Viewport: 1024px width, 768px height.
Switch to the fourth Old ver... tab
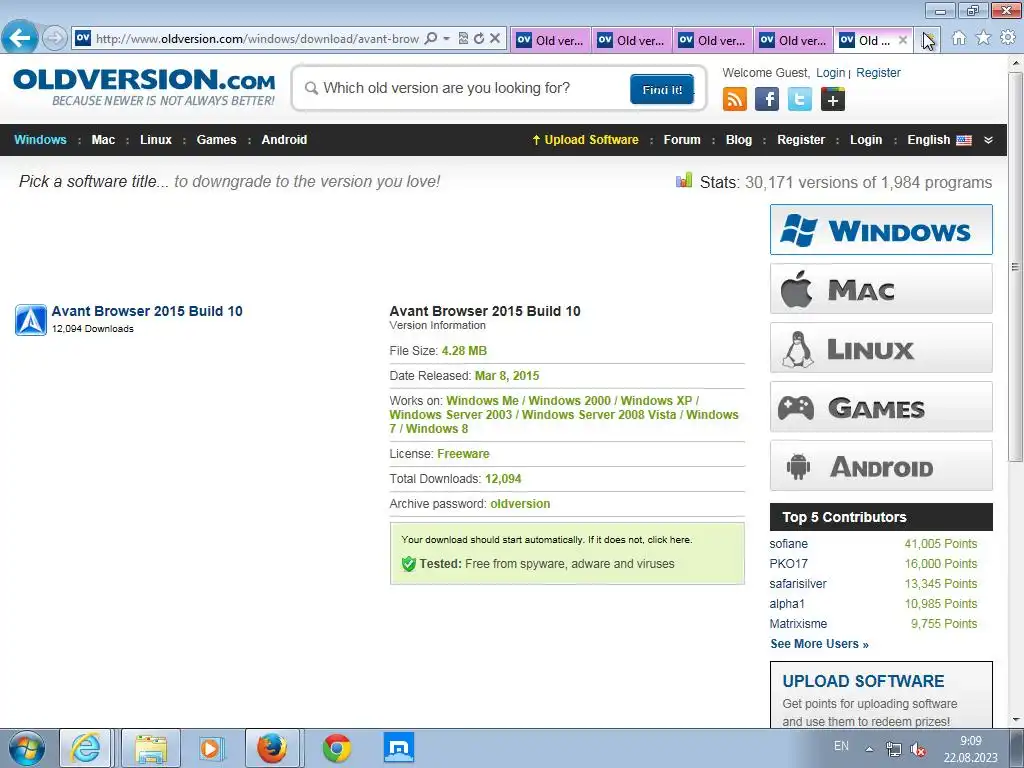793,40
